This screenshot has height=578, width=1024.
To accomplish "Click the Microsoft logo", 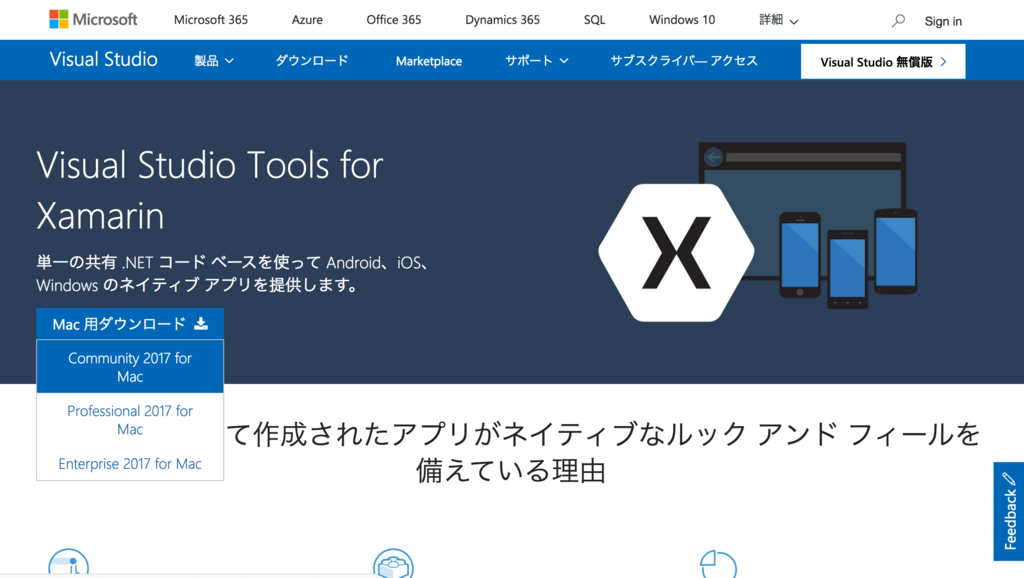I will (93, 20).
